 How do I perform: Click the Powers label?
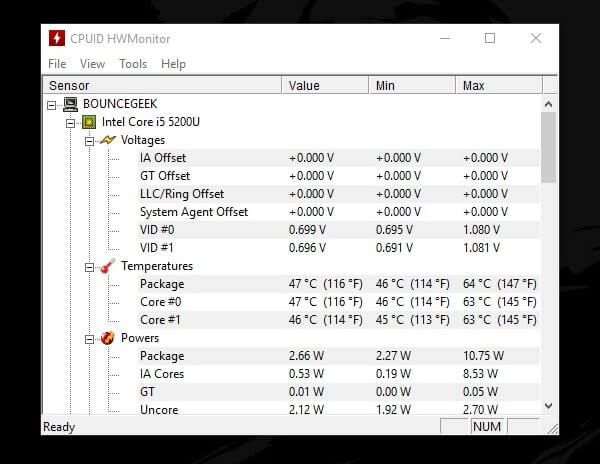140,338
